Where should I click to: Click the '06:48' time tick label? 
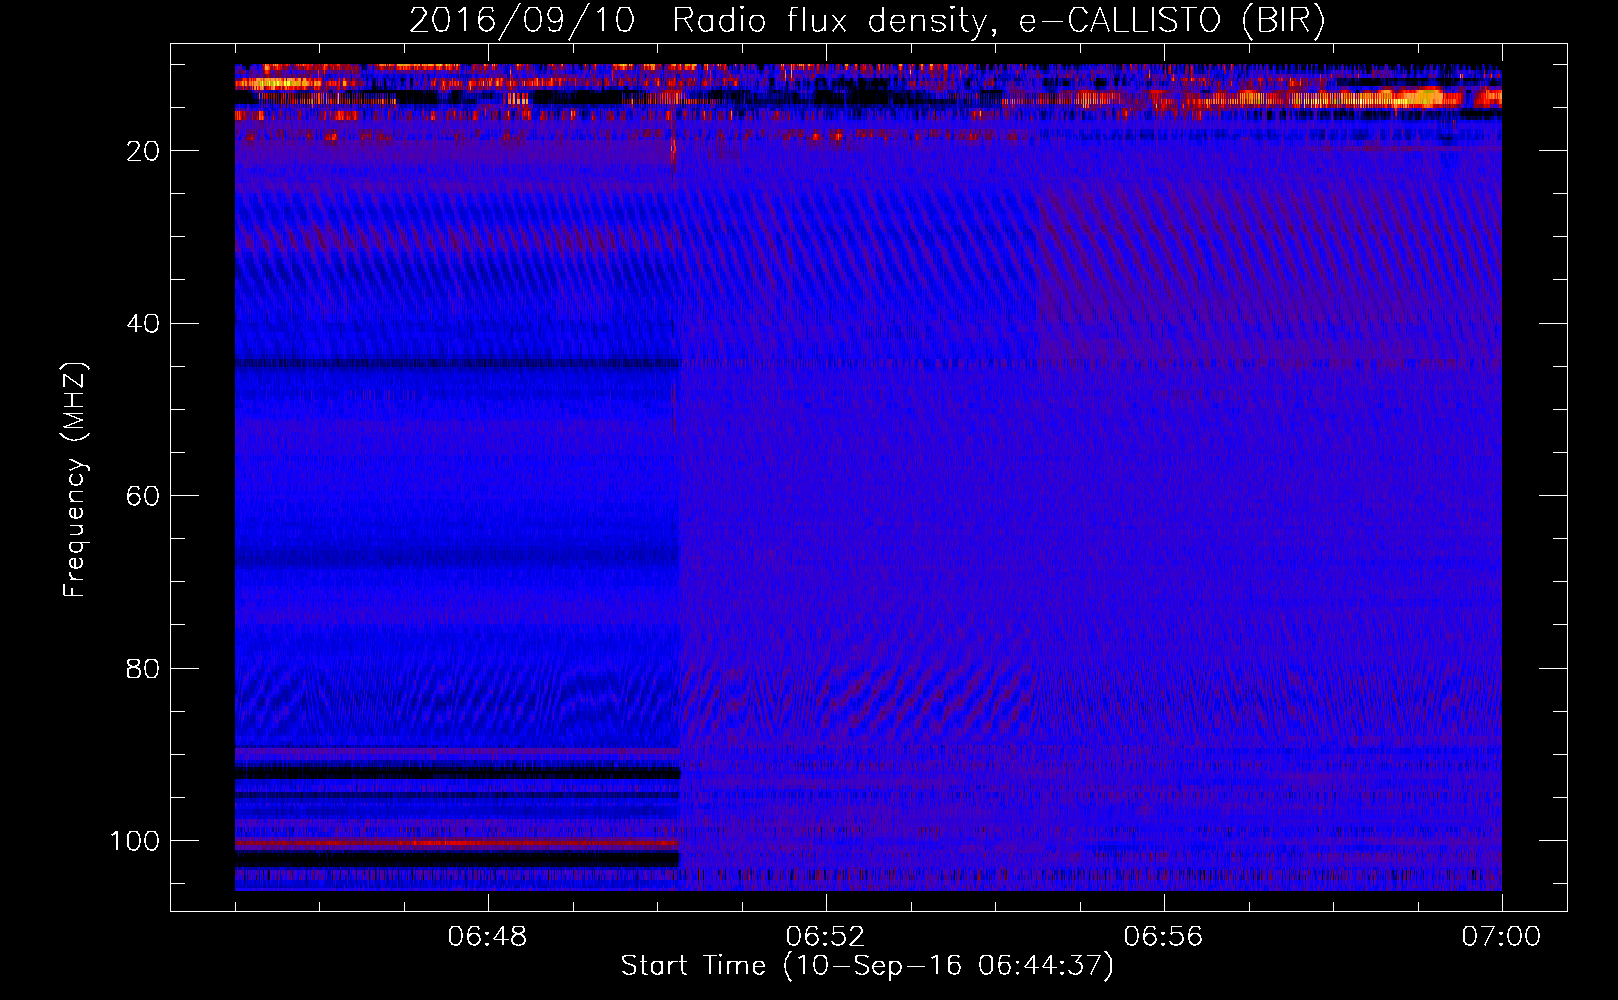pyautogui.click(x=488, y=937)
